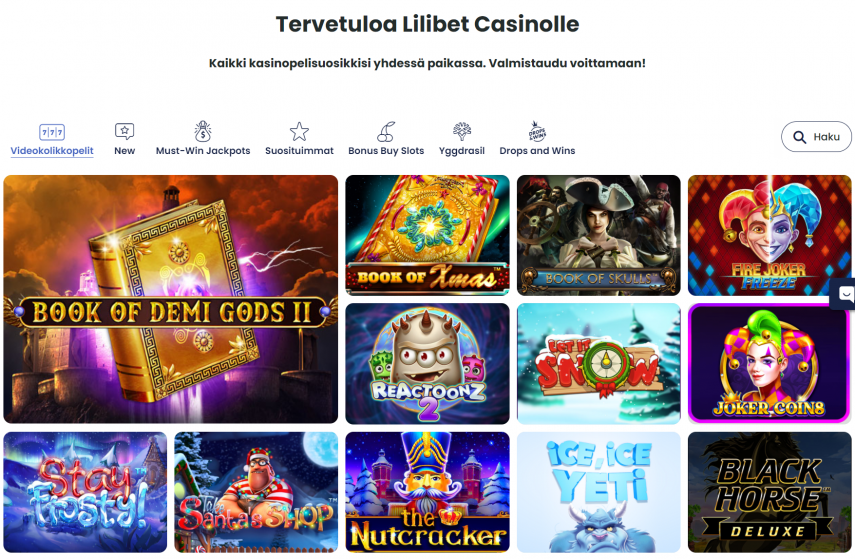Open the Book of Xmas game
The height and width of the screenshot is (559, 855).
point(428,235)
